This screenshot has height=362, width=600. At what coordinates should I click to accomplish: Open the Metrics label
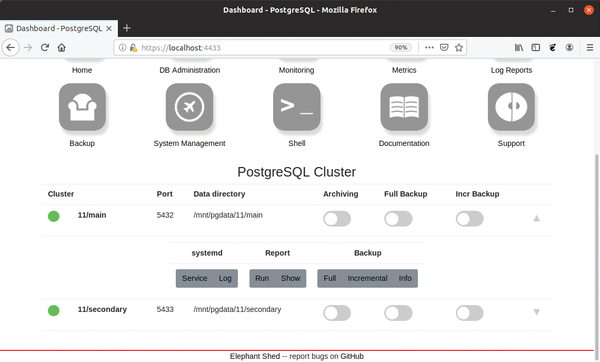(404, 70)
